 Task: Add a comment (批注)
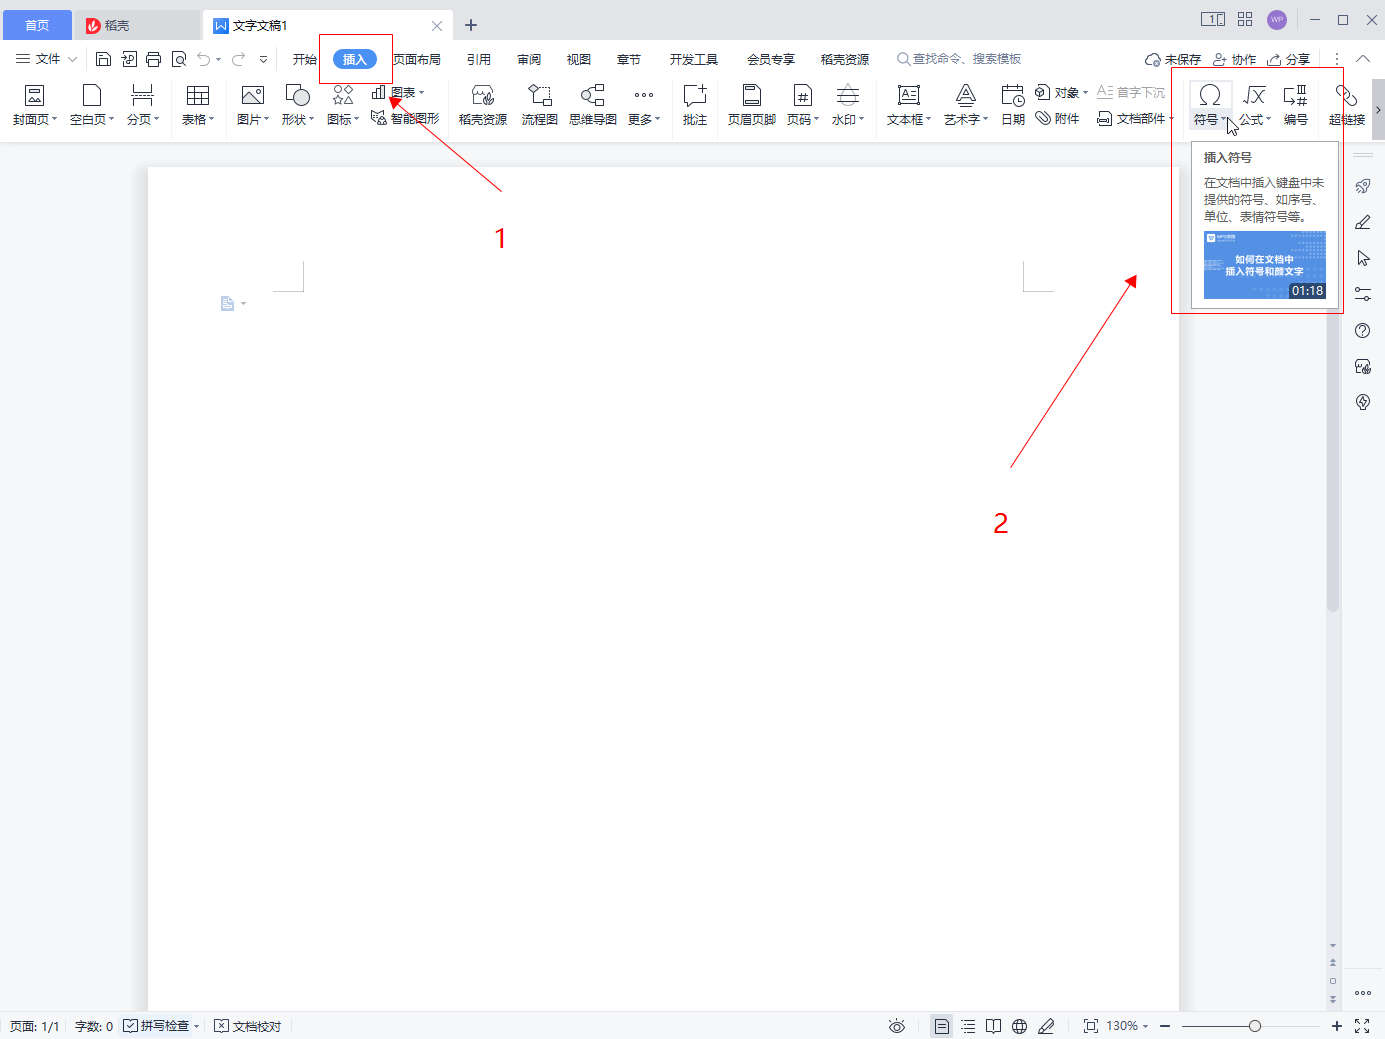(695, 105)
